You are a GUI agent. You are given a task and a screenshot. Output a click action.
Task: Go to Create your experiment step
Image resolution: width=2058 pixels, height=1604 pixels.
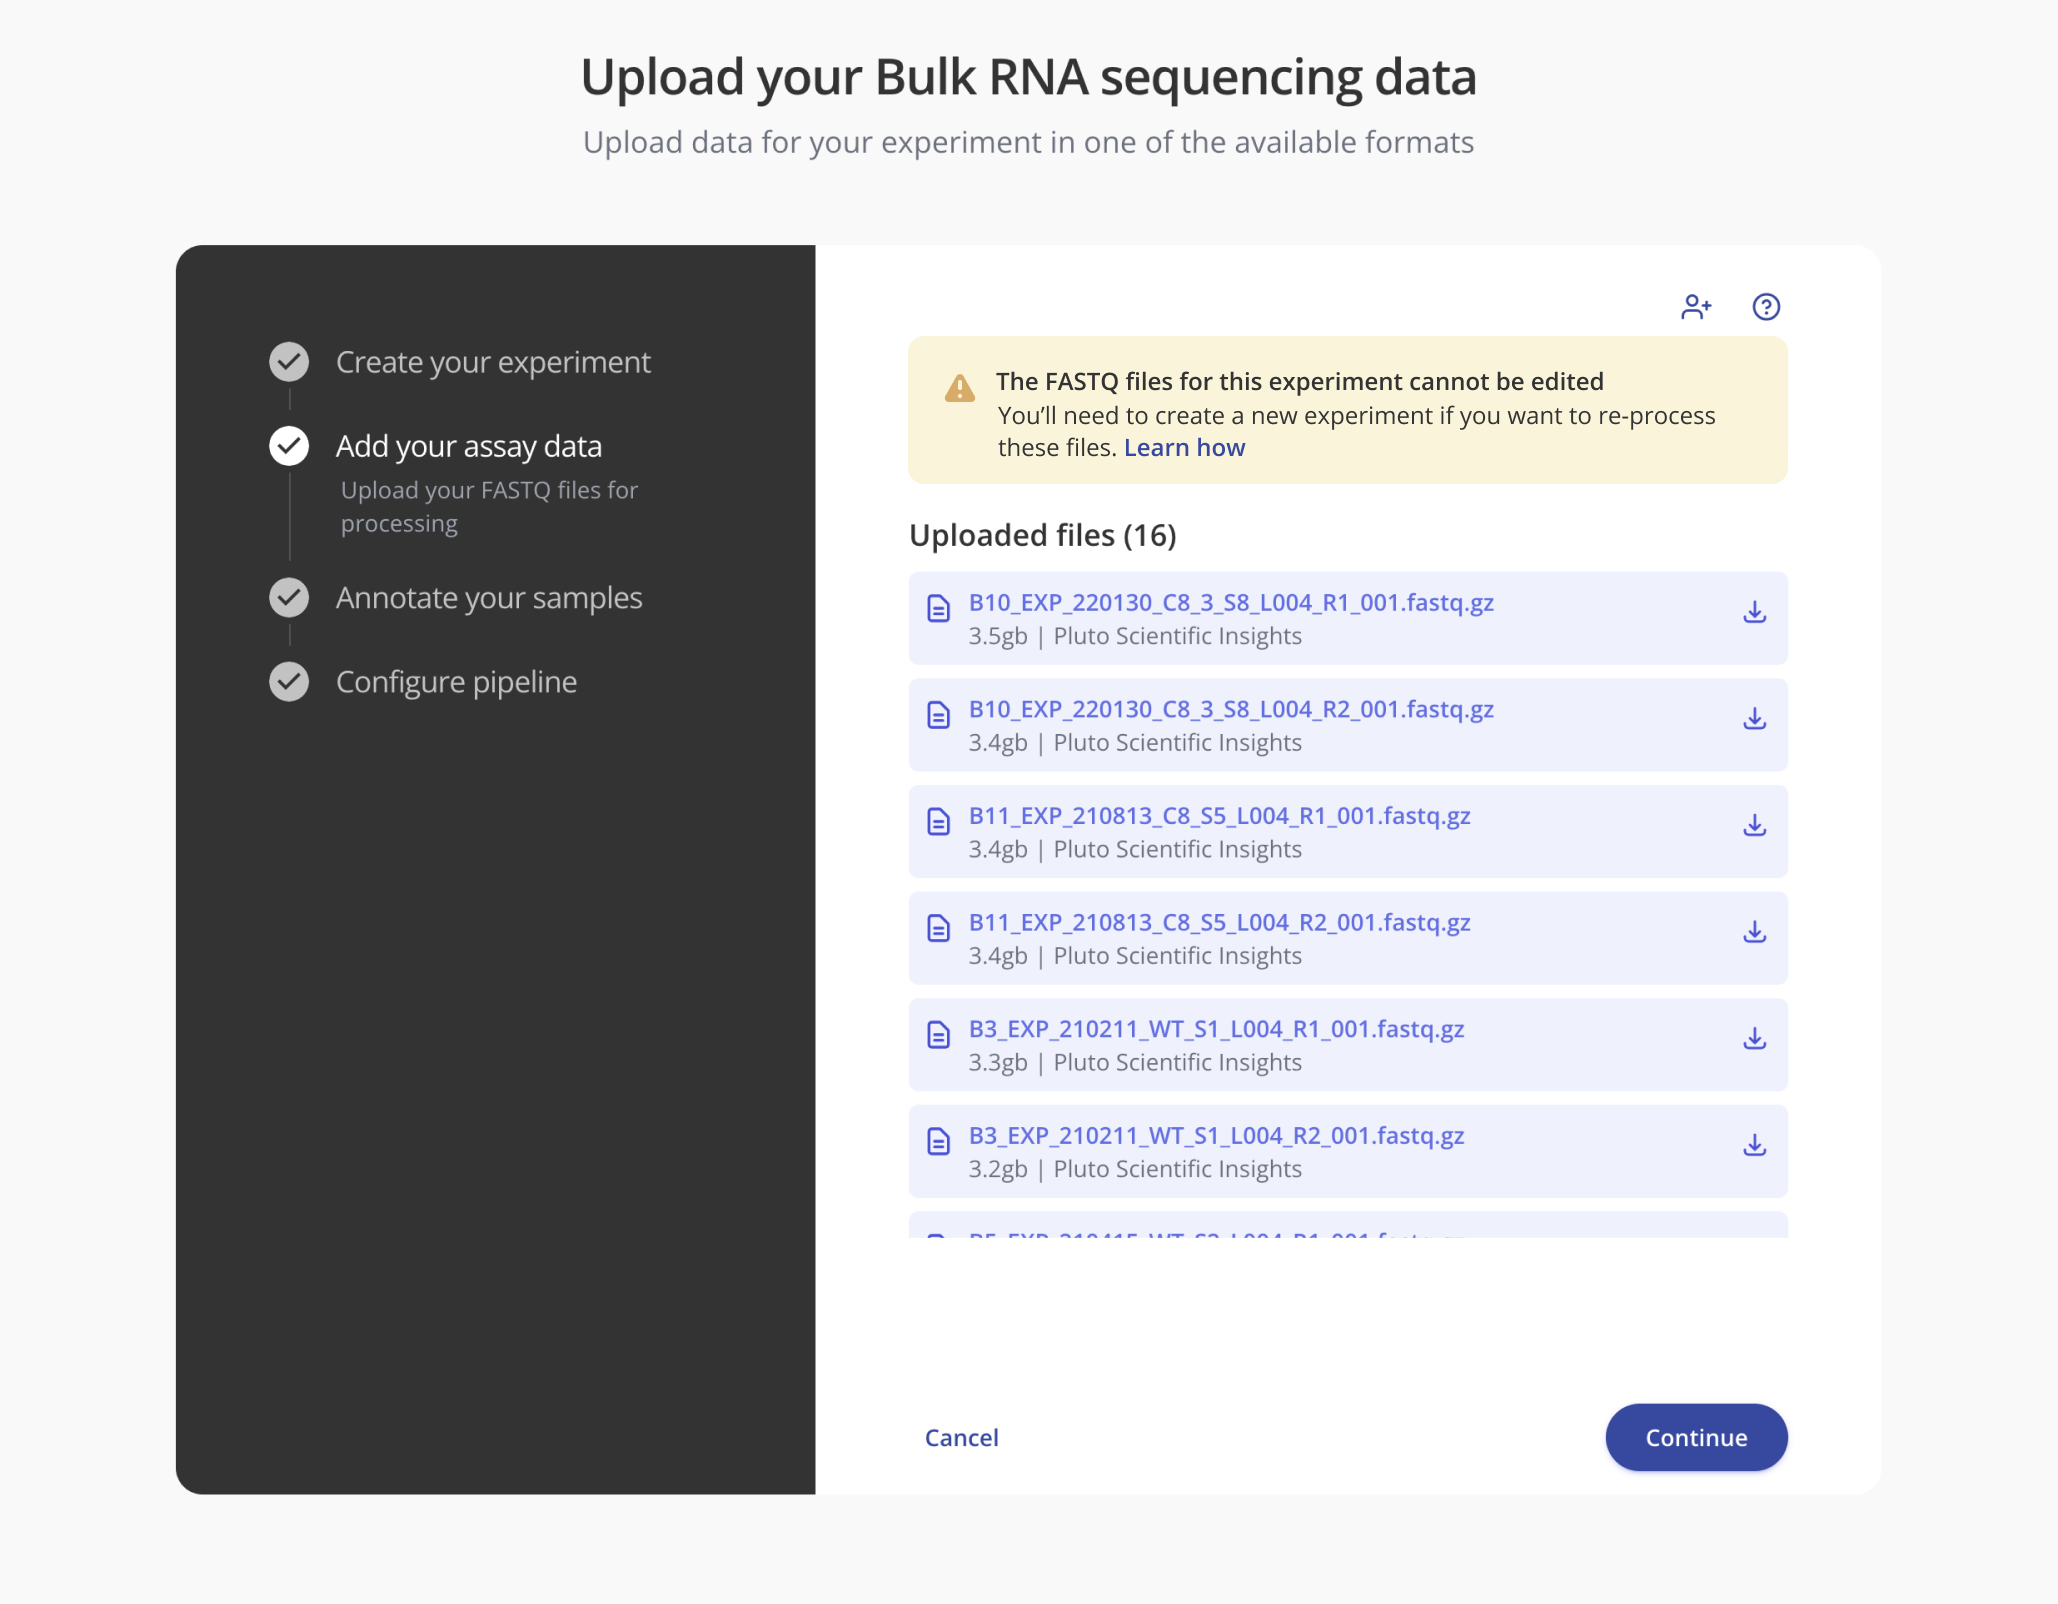click(493, 362)
